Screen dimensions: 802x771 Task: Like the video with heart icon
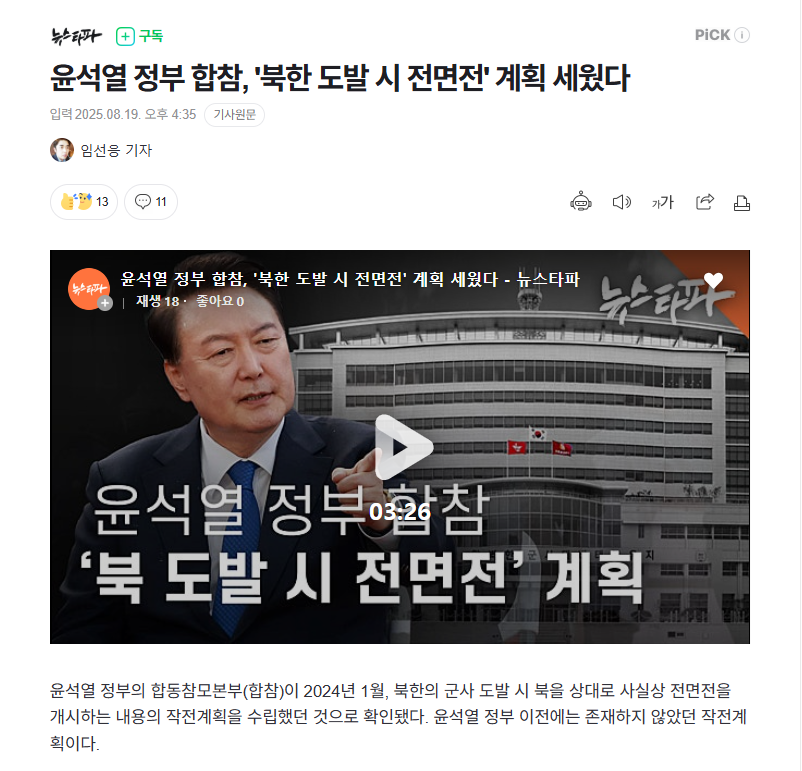pyautogui.click(x=713, y=280)
